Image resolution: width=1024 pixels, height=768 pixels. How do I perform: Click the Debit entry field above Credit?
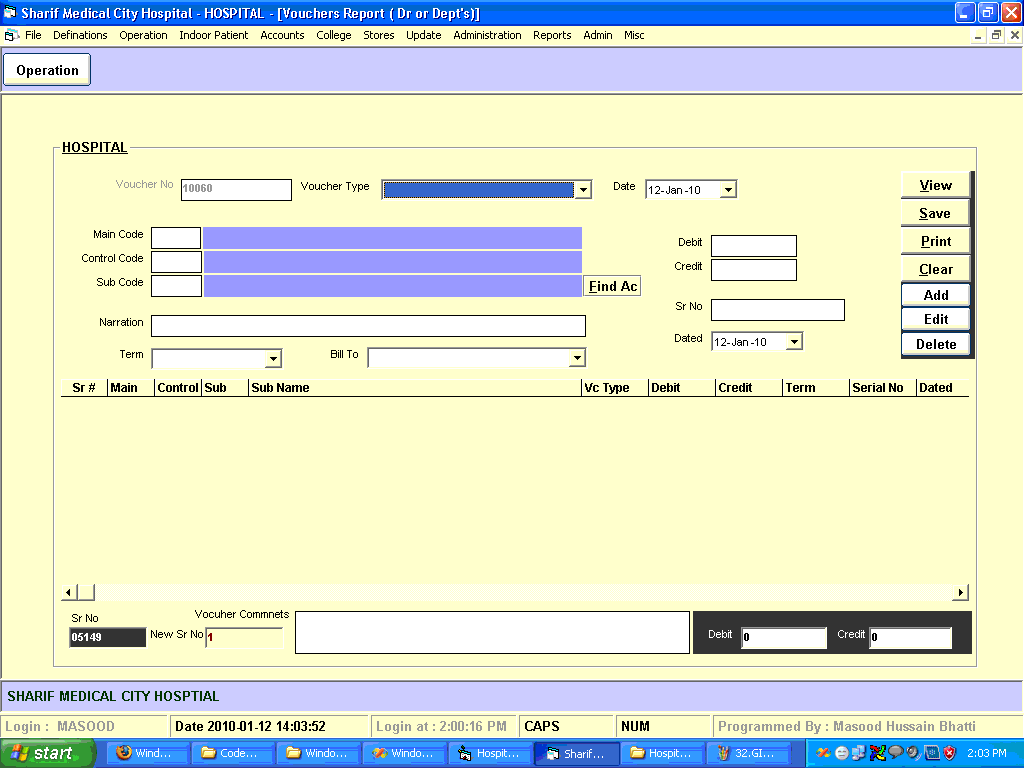pos(754,246)
